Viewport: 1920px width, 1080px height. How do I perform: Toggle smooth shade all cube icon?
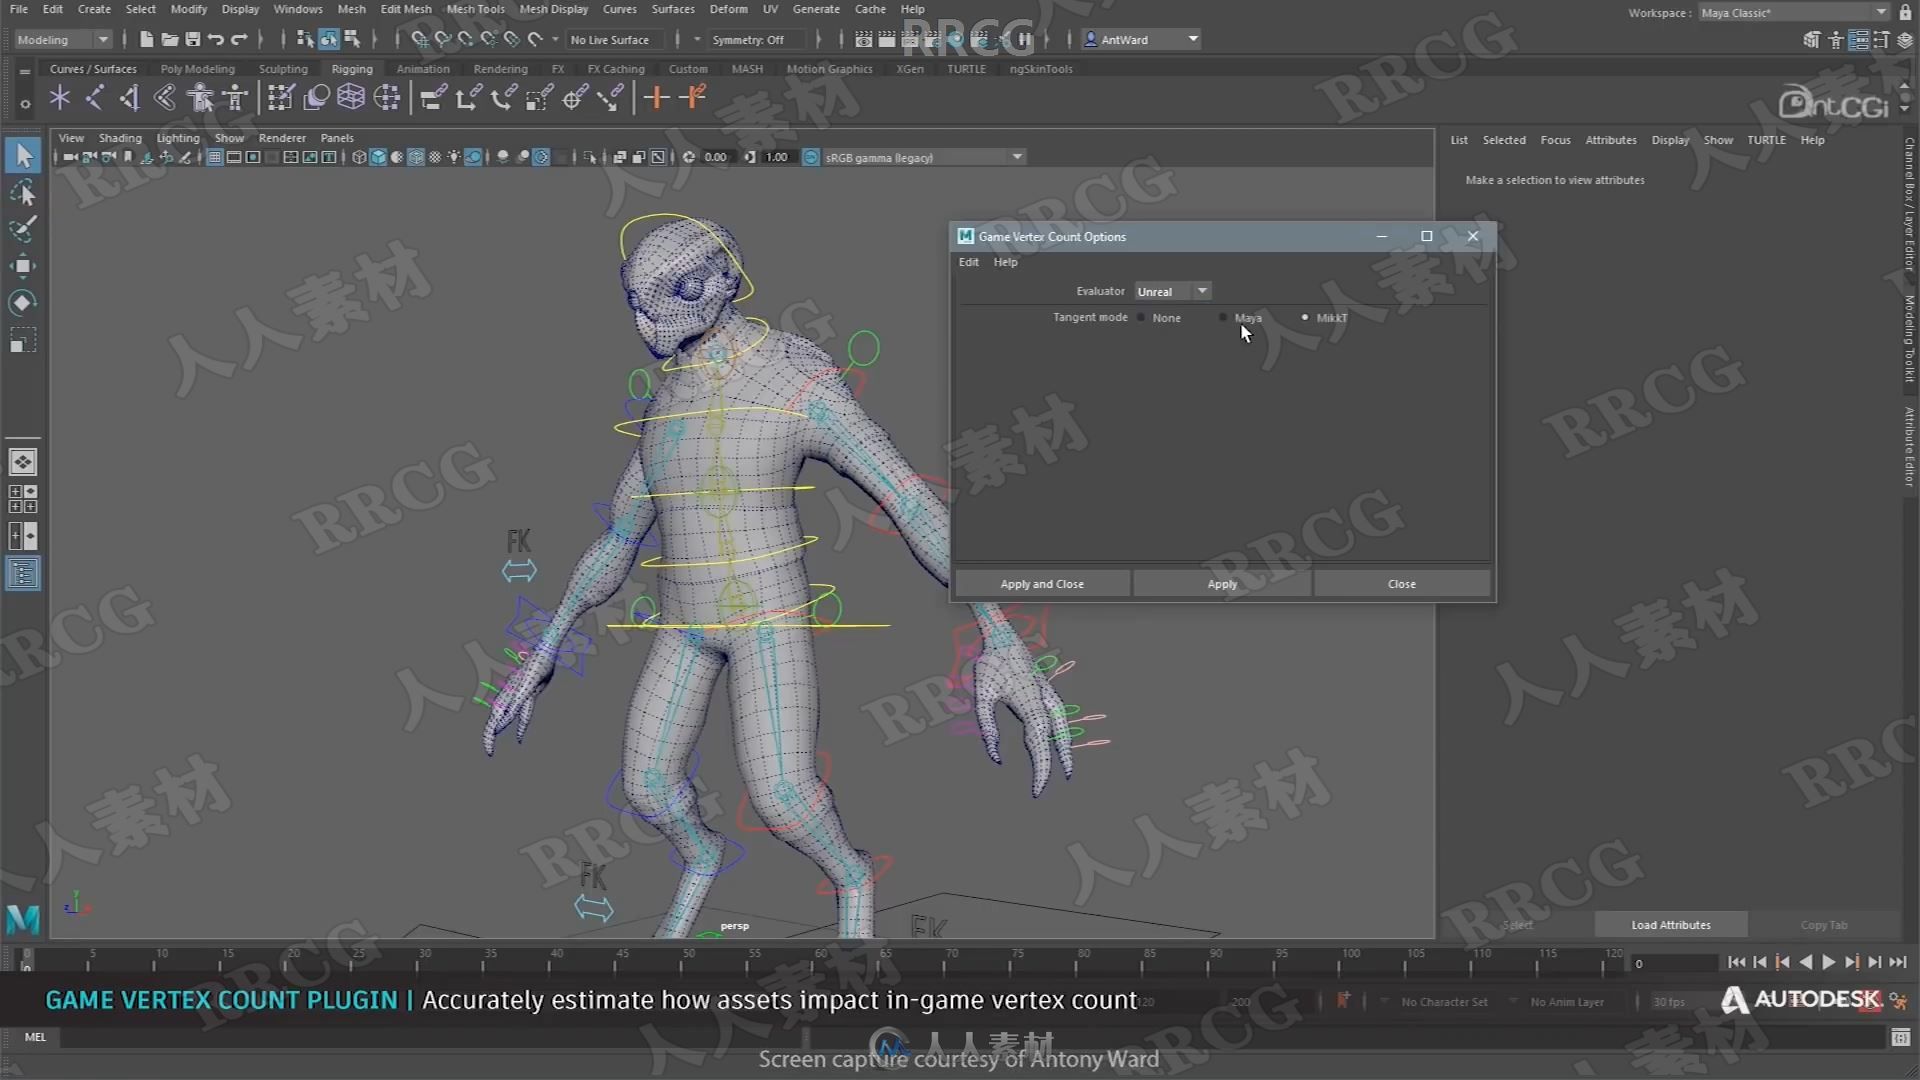[x=378, y=157]
